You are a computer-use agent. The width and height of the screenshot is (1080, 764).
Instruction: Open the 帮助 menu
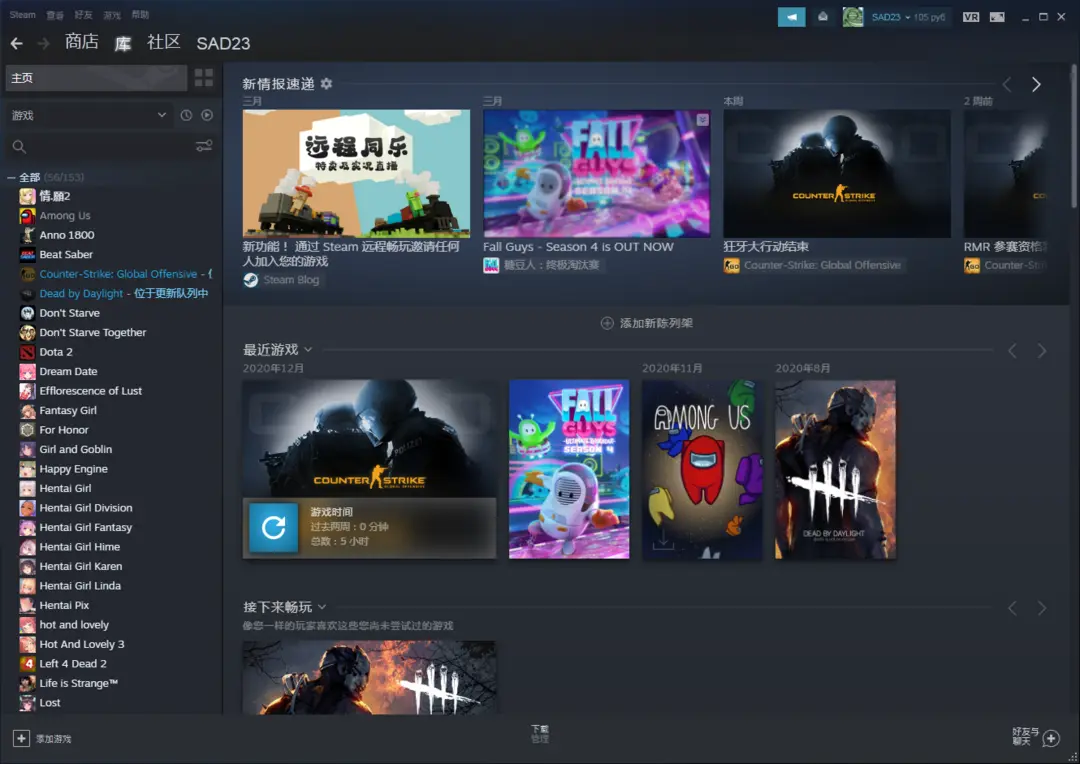(x=141, y=14)
